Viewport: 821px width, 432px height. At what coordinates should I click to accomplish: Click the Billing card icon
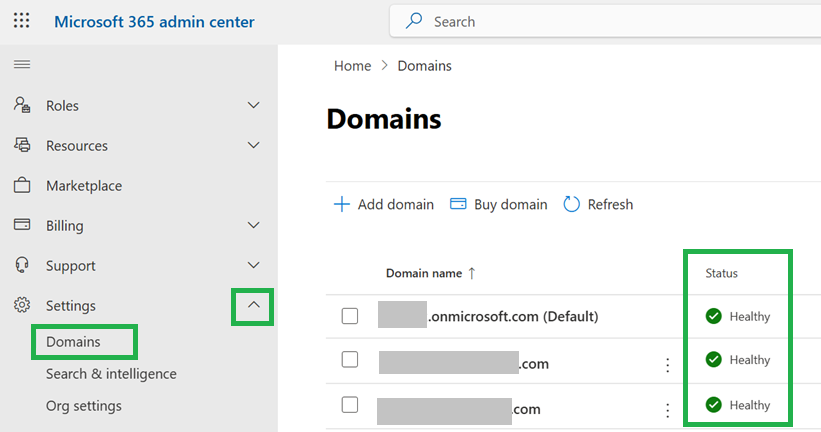(22, 225)
